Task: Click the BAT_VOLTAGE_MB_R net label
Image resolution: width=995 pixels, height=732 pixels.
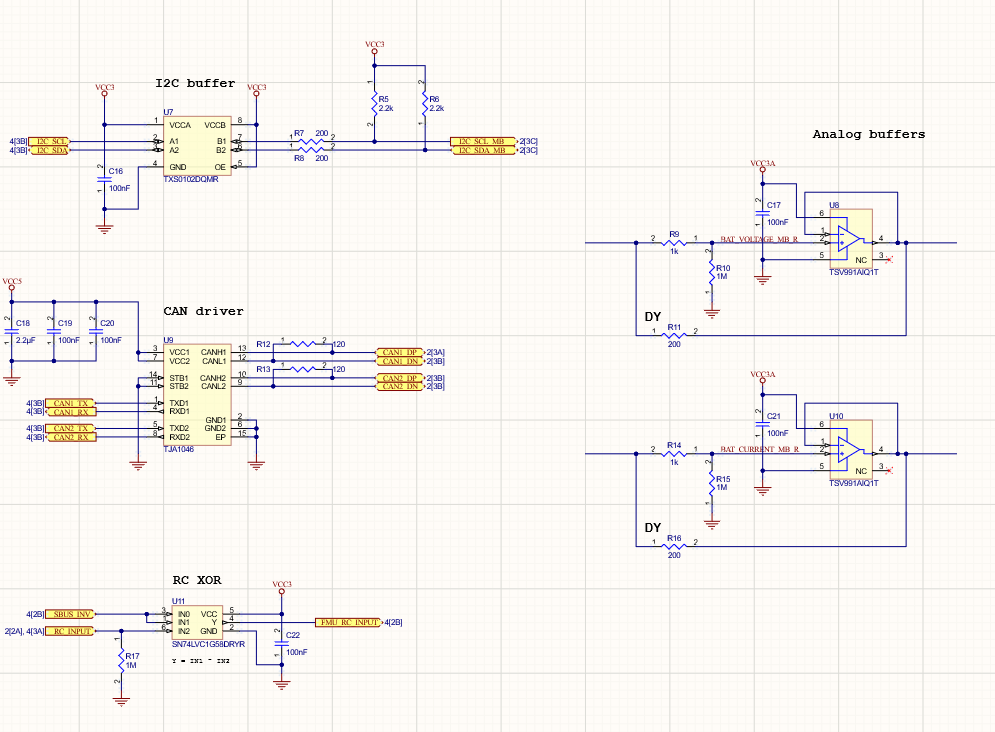Action: [758, 239]
